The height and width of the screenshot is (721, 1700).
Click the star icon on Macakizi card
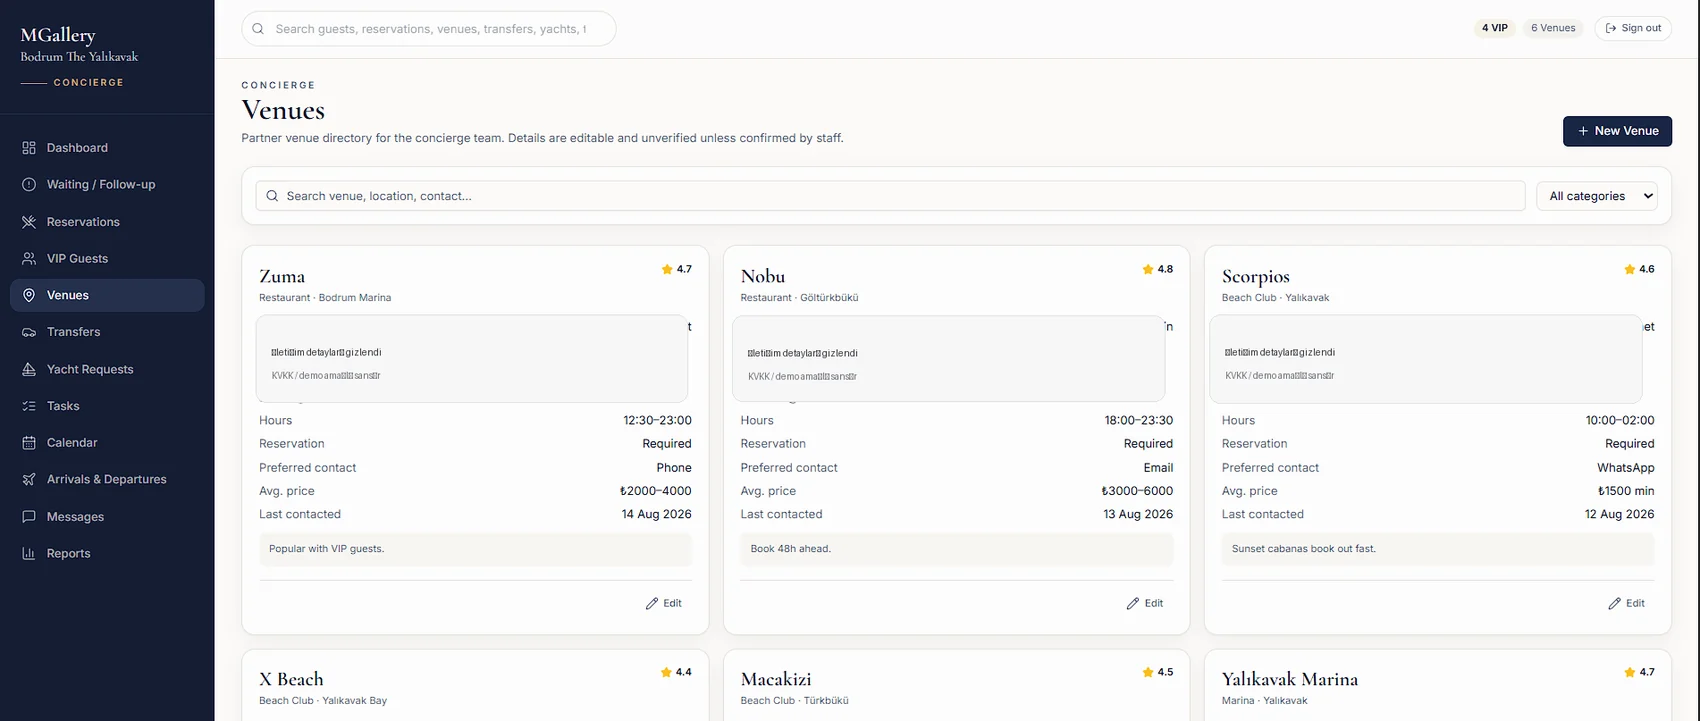(1148, 672)
